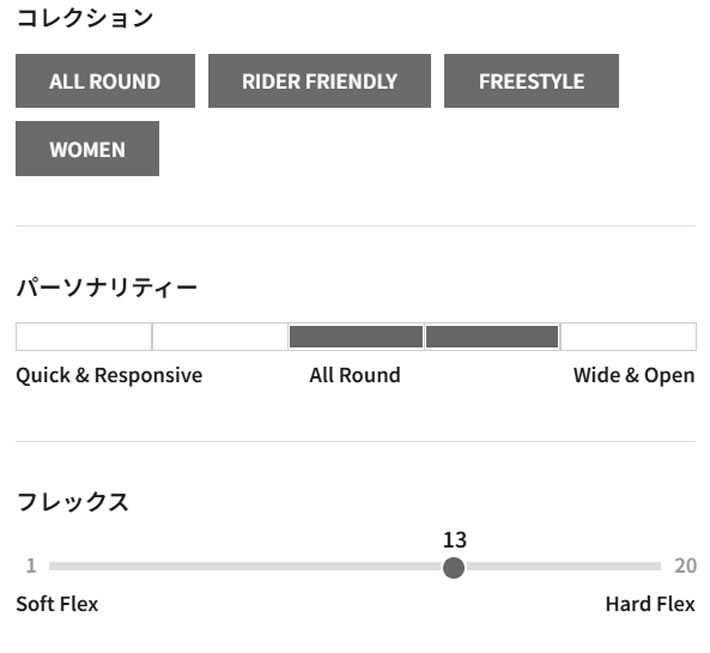710x653 pixels.
Task: Click the Soft Flex label
Action: tap(57, 604)
